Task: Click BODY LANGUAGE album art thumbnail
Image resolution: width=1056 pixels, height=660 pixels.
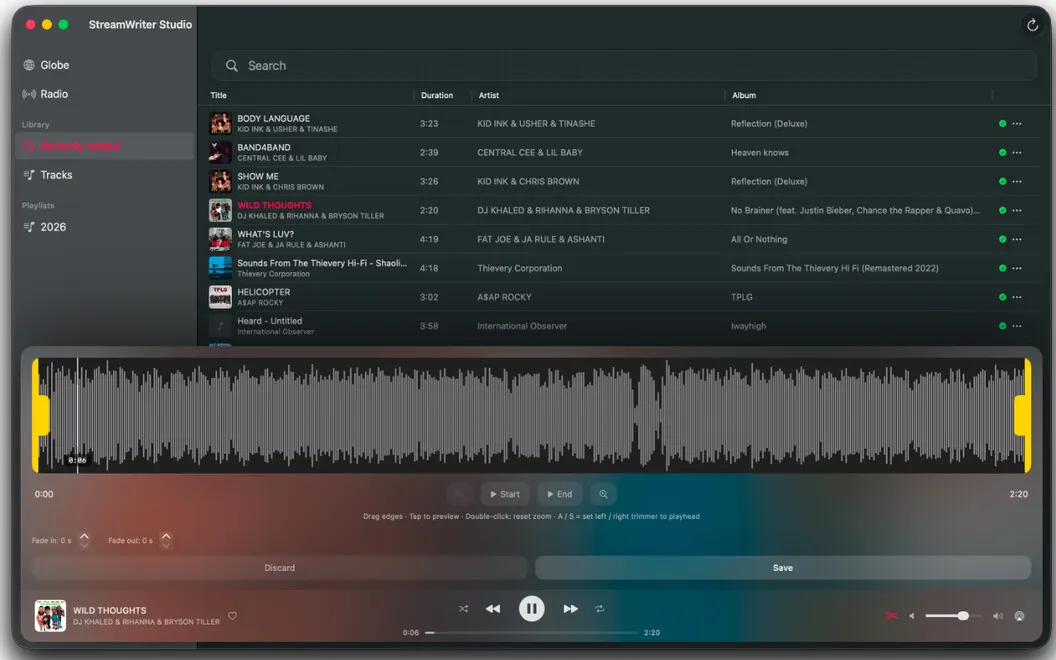Action: coord(220,123)
